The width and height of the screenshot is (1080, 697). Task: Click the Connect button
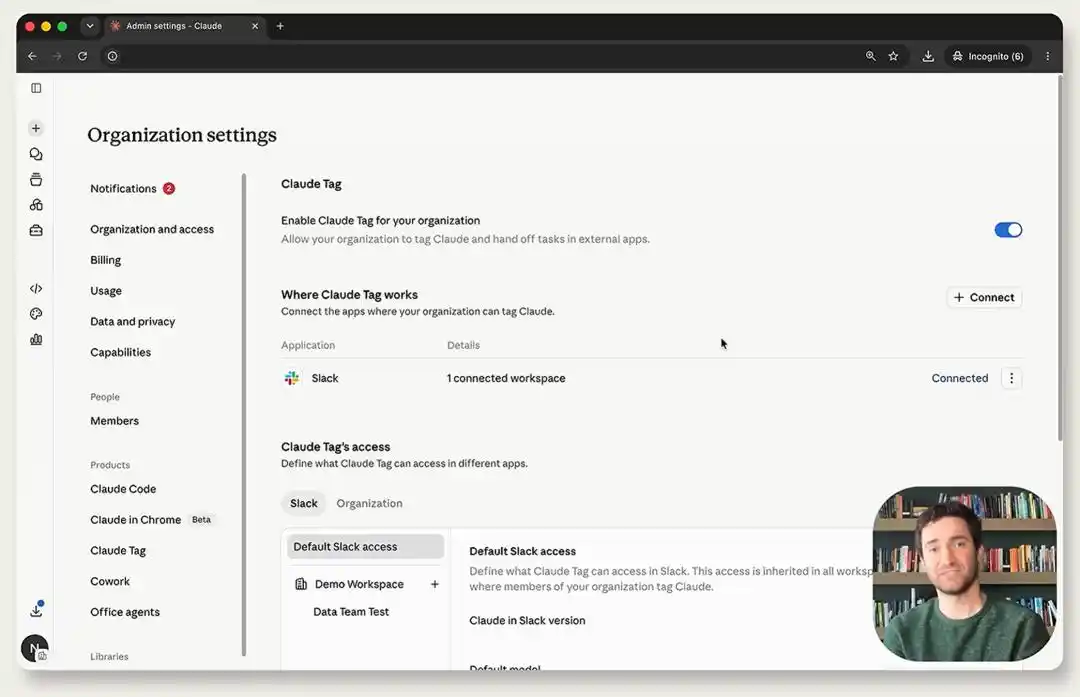pyautogui.click(x=984, y=298)
